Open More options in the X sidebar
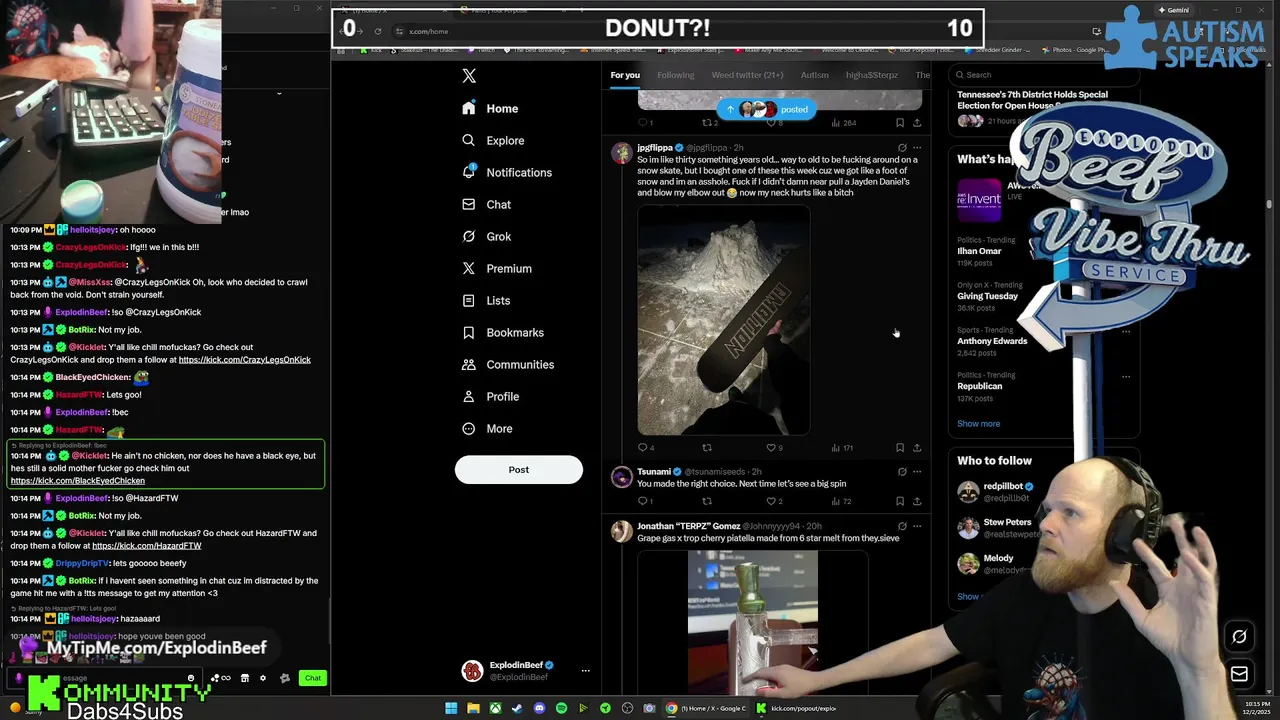 point(487,428)
